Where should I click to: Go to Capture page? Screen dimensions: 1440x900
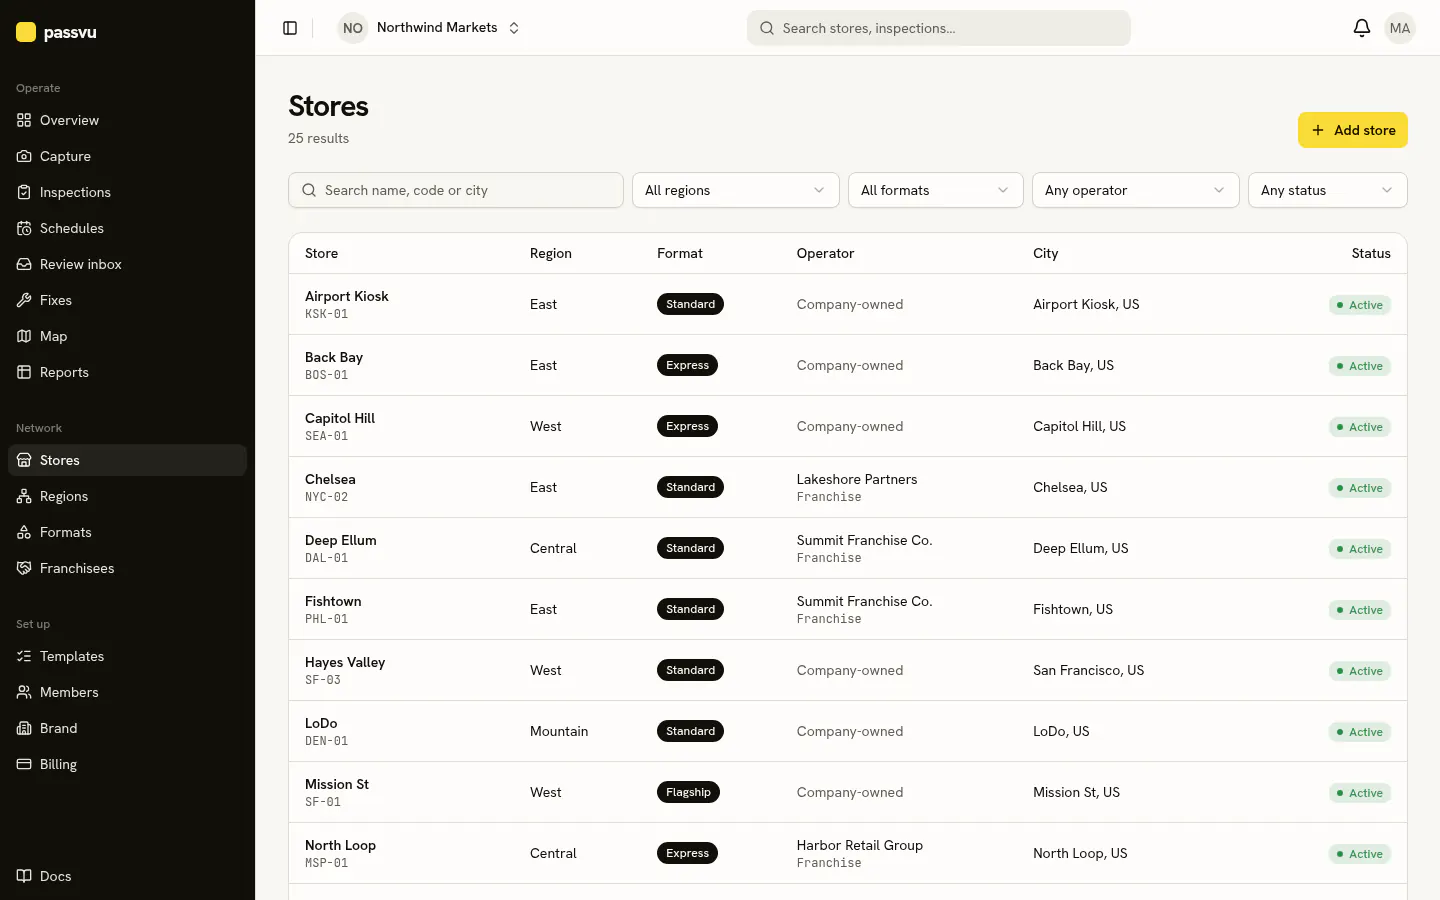[x=128, y=156]
